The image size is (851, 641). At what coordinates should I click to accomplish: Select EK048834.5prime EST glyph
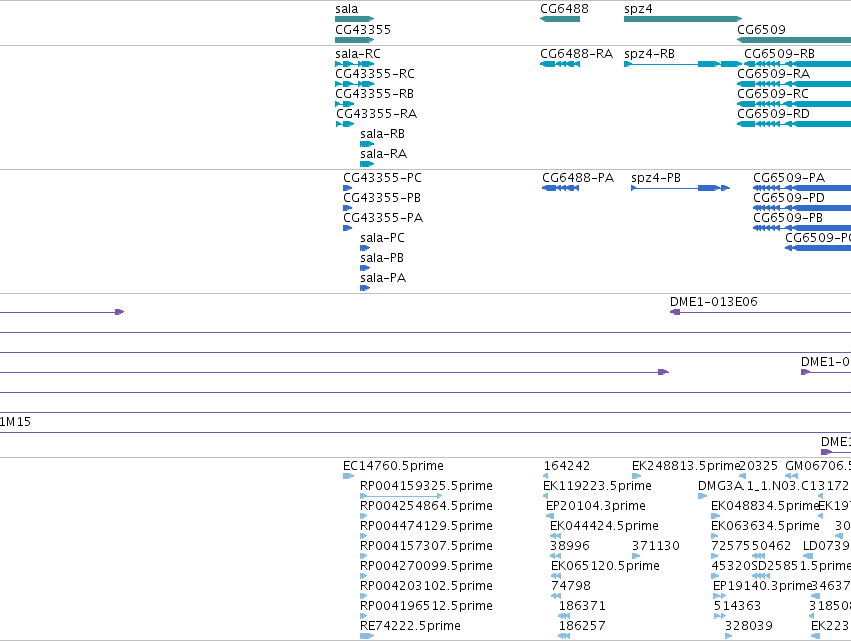click(x=715, y=516)
